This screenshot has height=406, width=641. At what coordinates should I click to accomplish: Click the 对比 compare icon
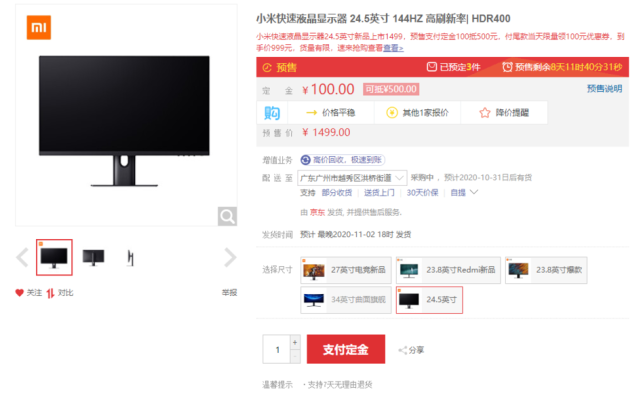50,293
